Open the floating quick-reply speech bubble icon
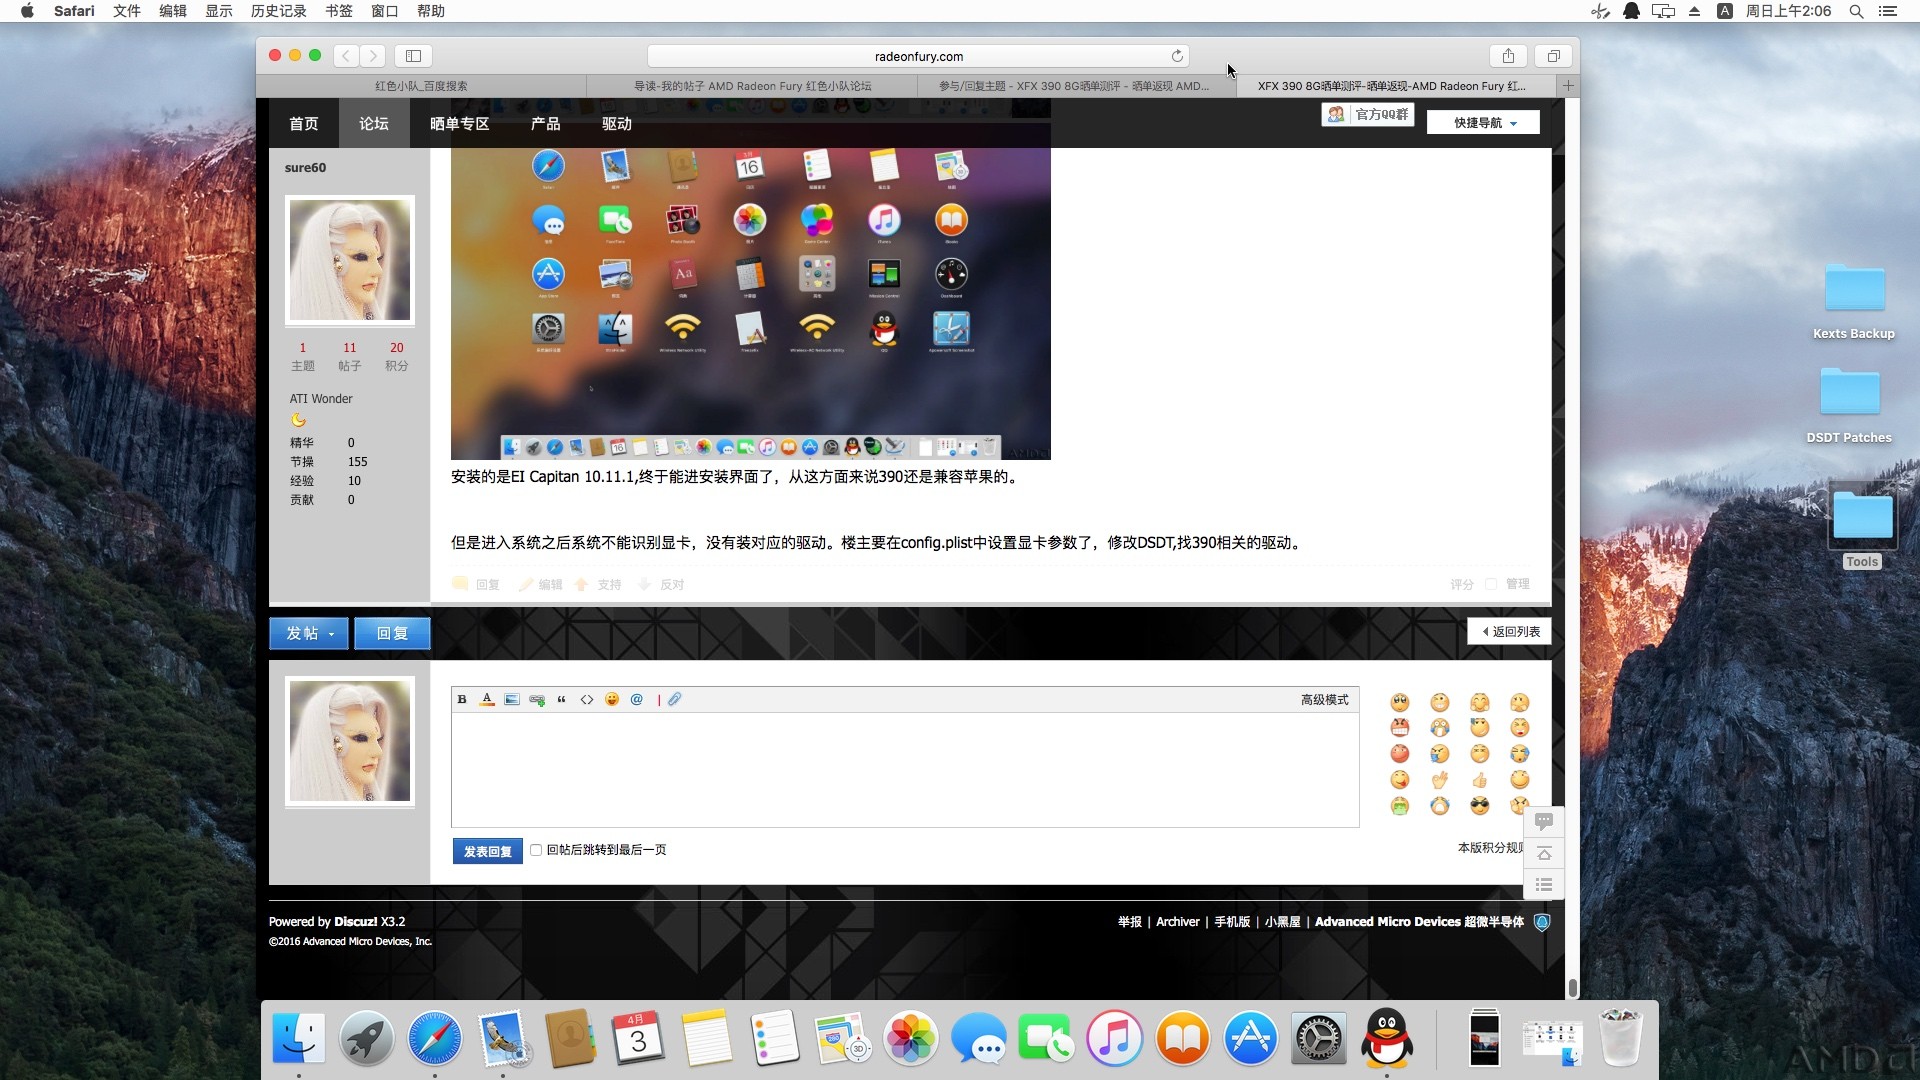 (x=1544, y=822)
